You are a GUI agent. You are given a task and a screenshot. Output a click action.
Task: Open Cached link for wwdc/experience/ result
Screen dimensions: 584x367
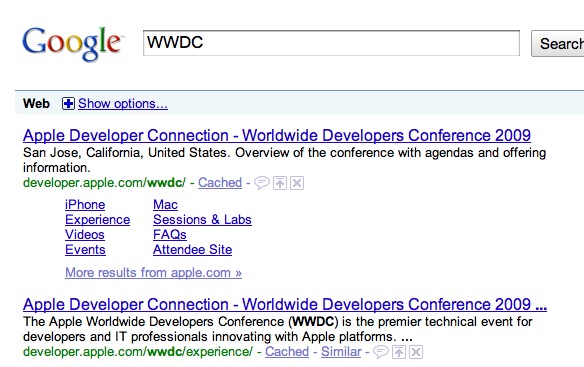(x=287, y=351)
